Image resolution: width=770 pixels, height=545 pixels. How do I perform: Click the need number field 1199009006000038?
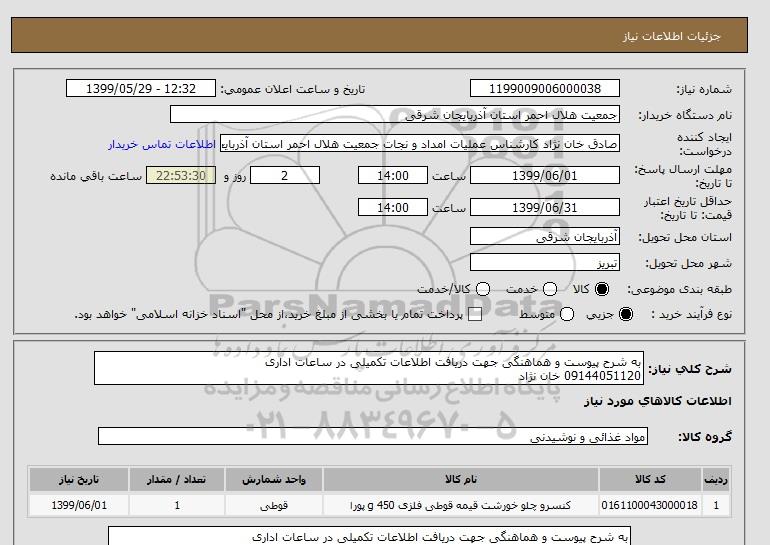(x=545, y=88)
